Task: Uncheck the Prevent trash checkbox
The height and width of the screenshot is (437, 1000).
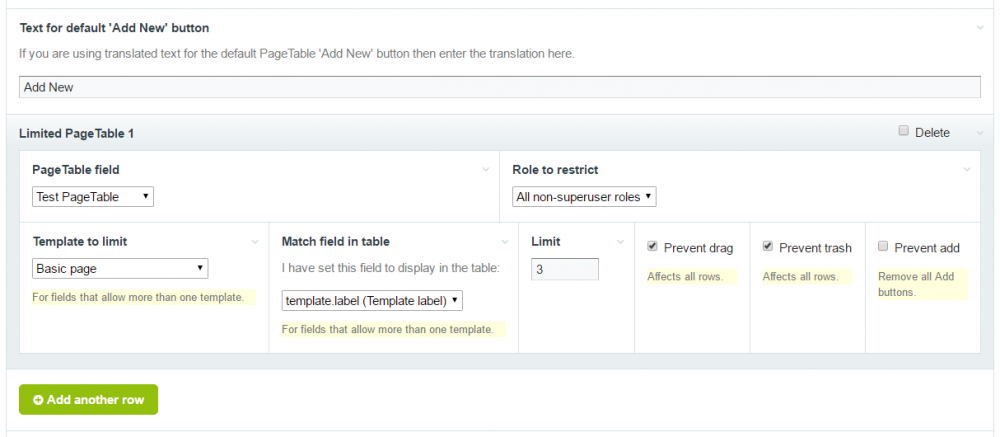Action: pos(768,246)
